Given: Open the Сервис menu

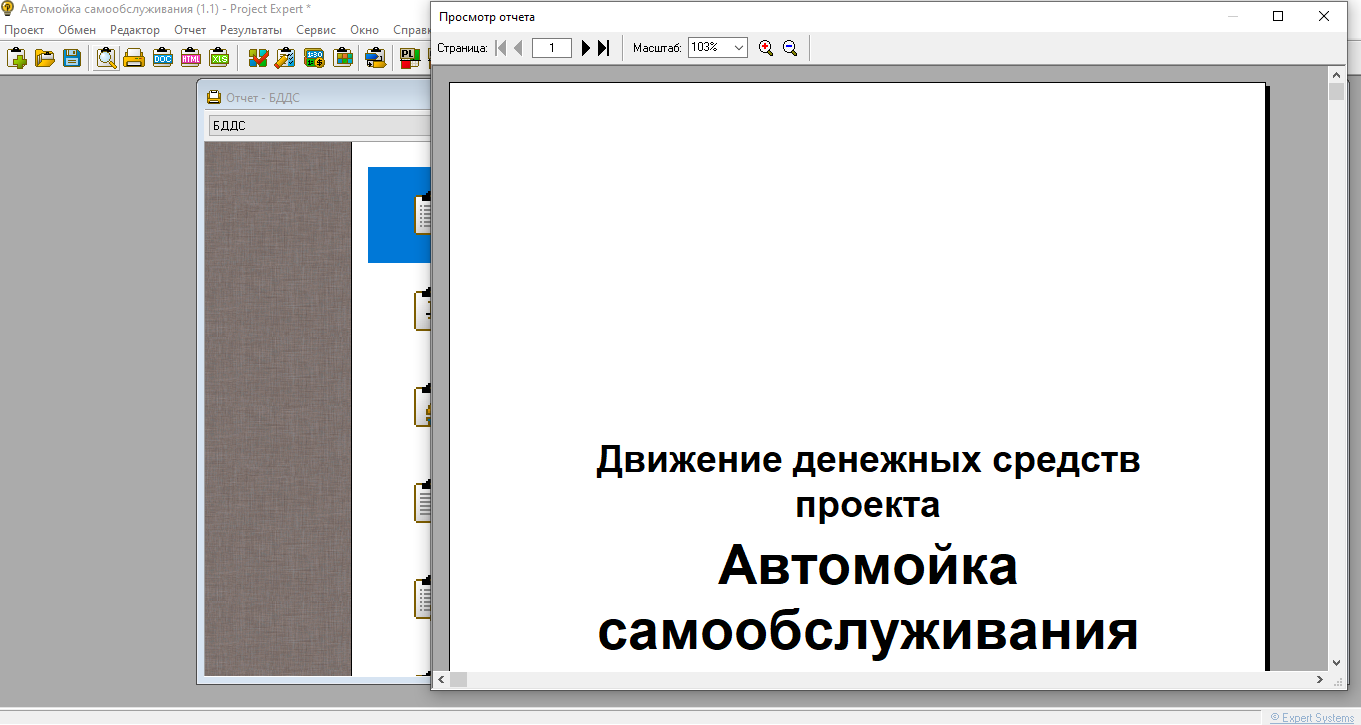Looking at the screenshot, I should tap(316, 30).
